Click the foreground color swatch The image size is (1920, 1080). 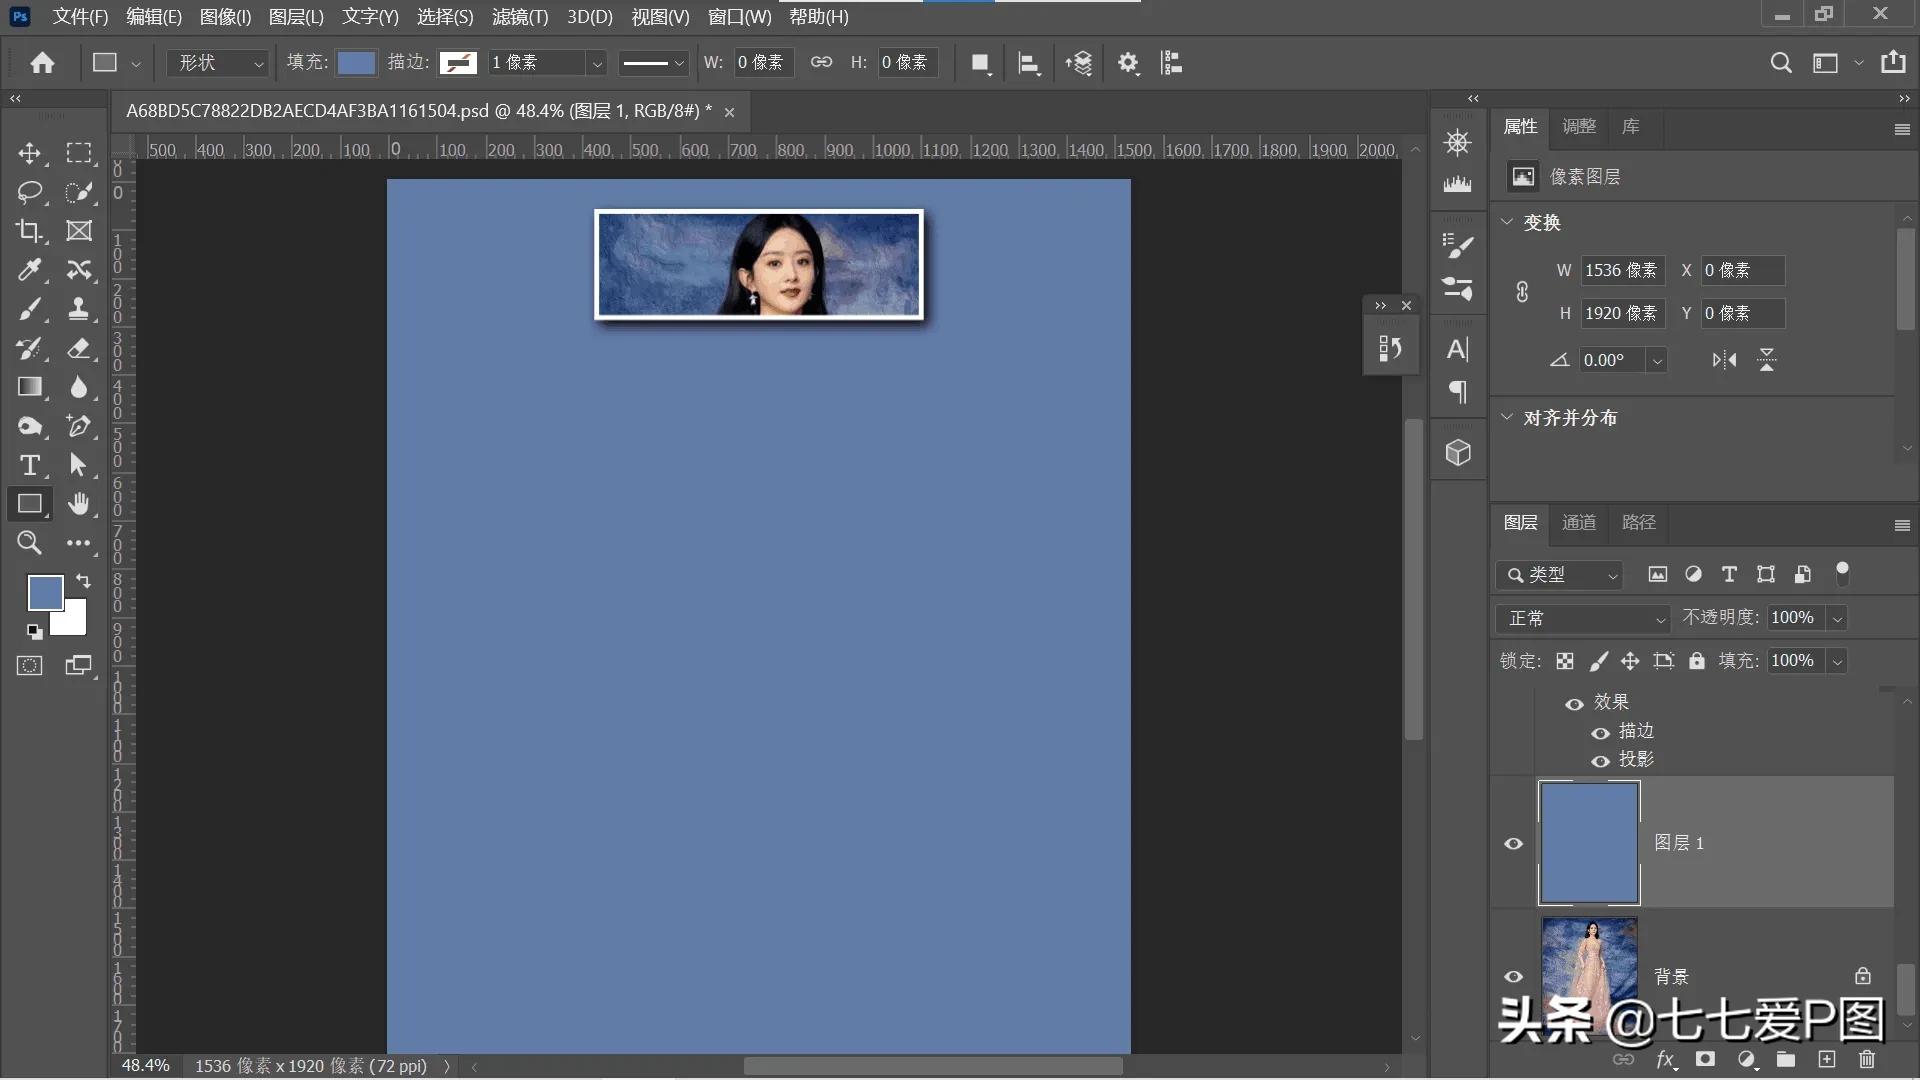pyautogui.click(x=44, y=592)
